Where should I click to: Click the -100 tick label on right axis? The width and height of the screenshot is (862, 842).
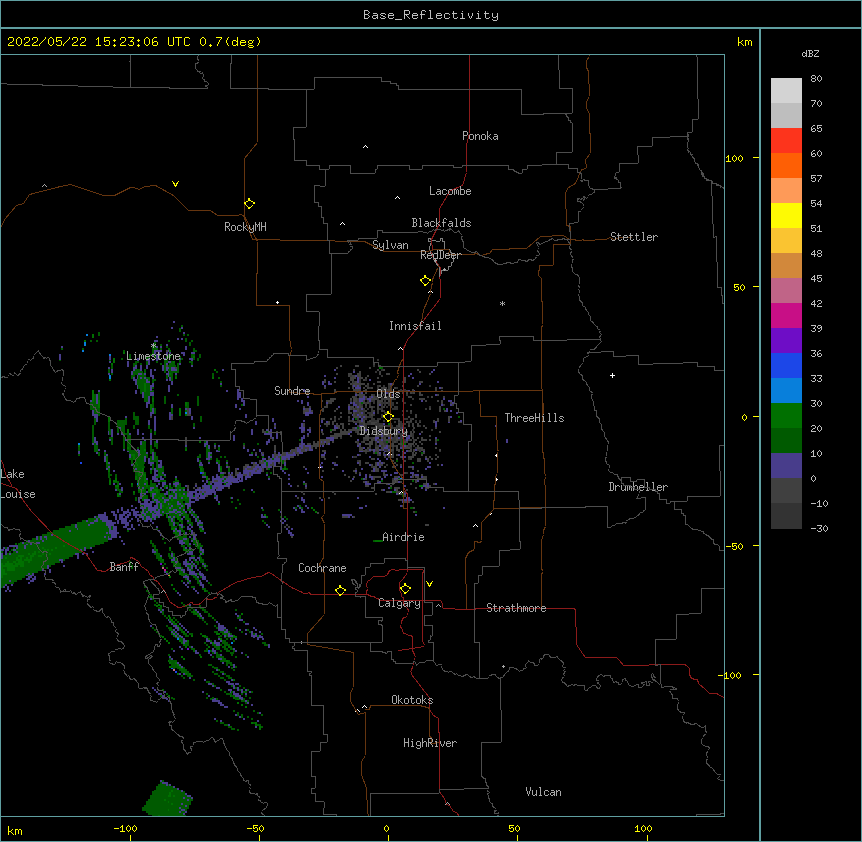pos(731,675)
